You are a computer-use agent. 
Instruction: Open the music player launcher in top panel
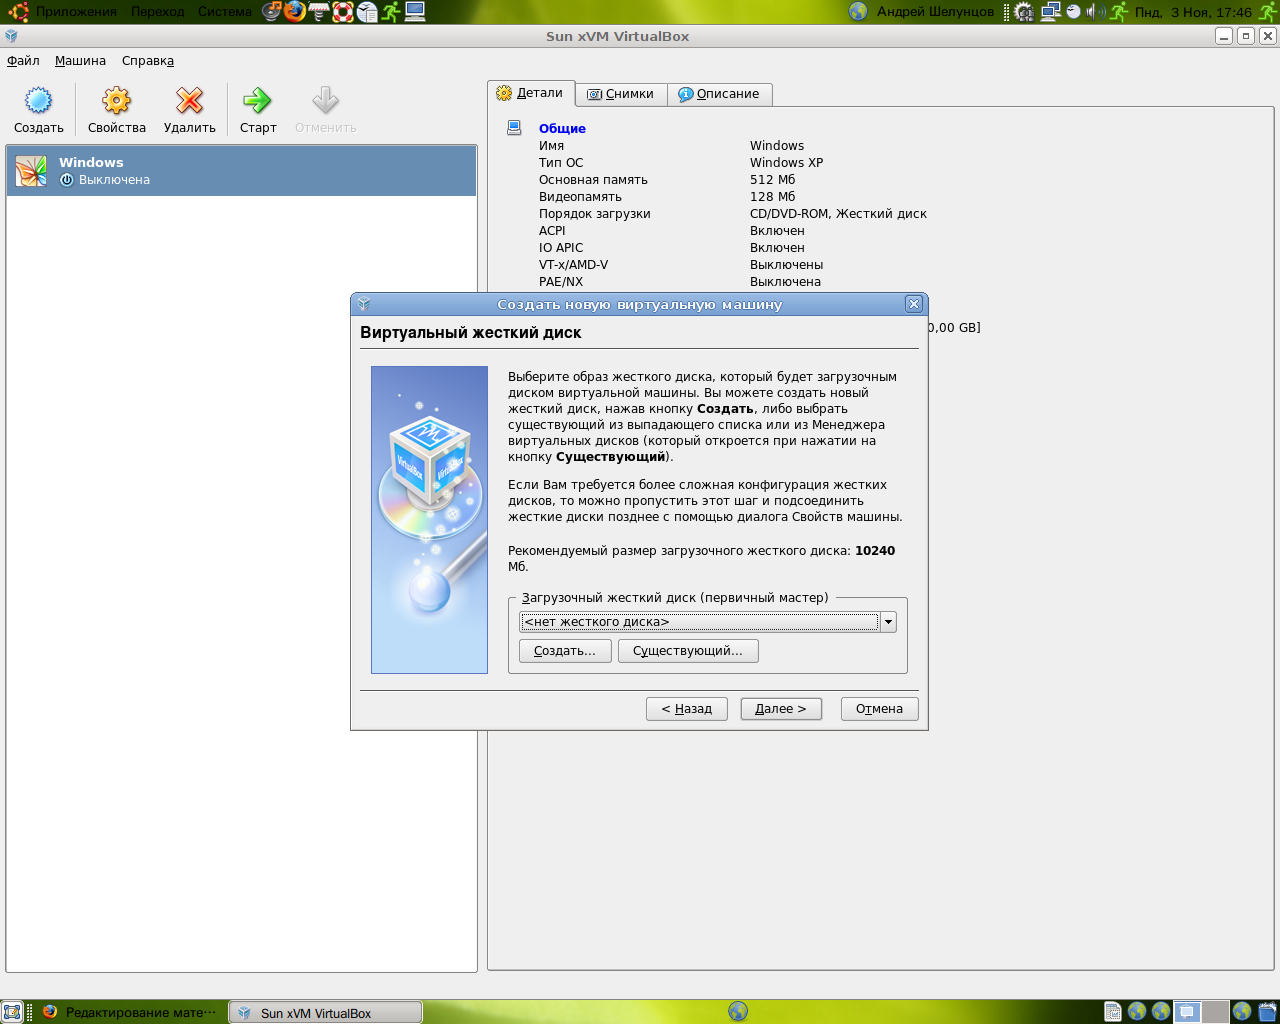[x=272, y=12]
